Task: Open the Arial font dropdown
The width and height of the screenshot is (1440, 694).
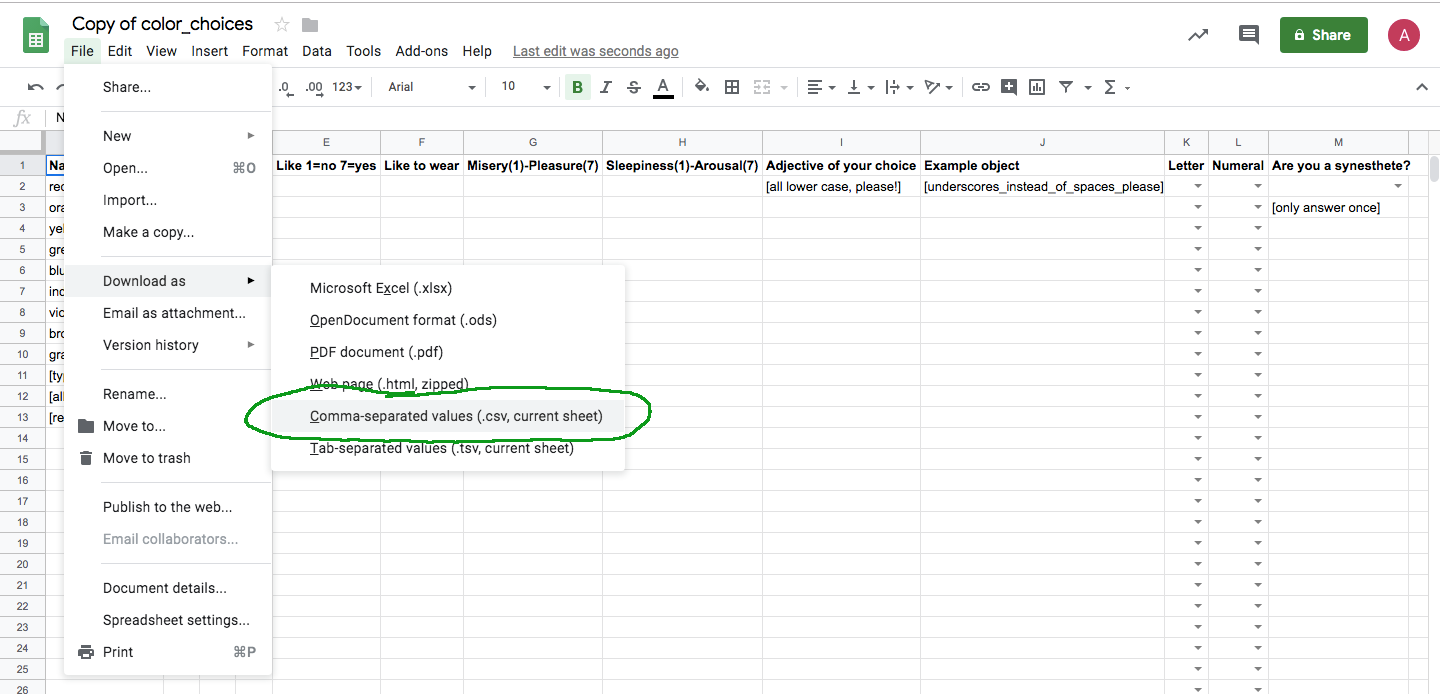Action: click(432, 87)
